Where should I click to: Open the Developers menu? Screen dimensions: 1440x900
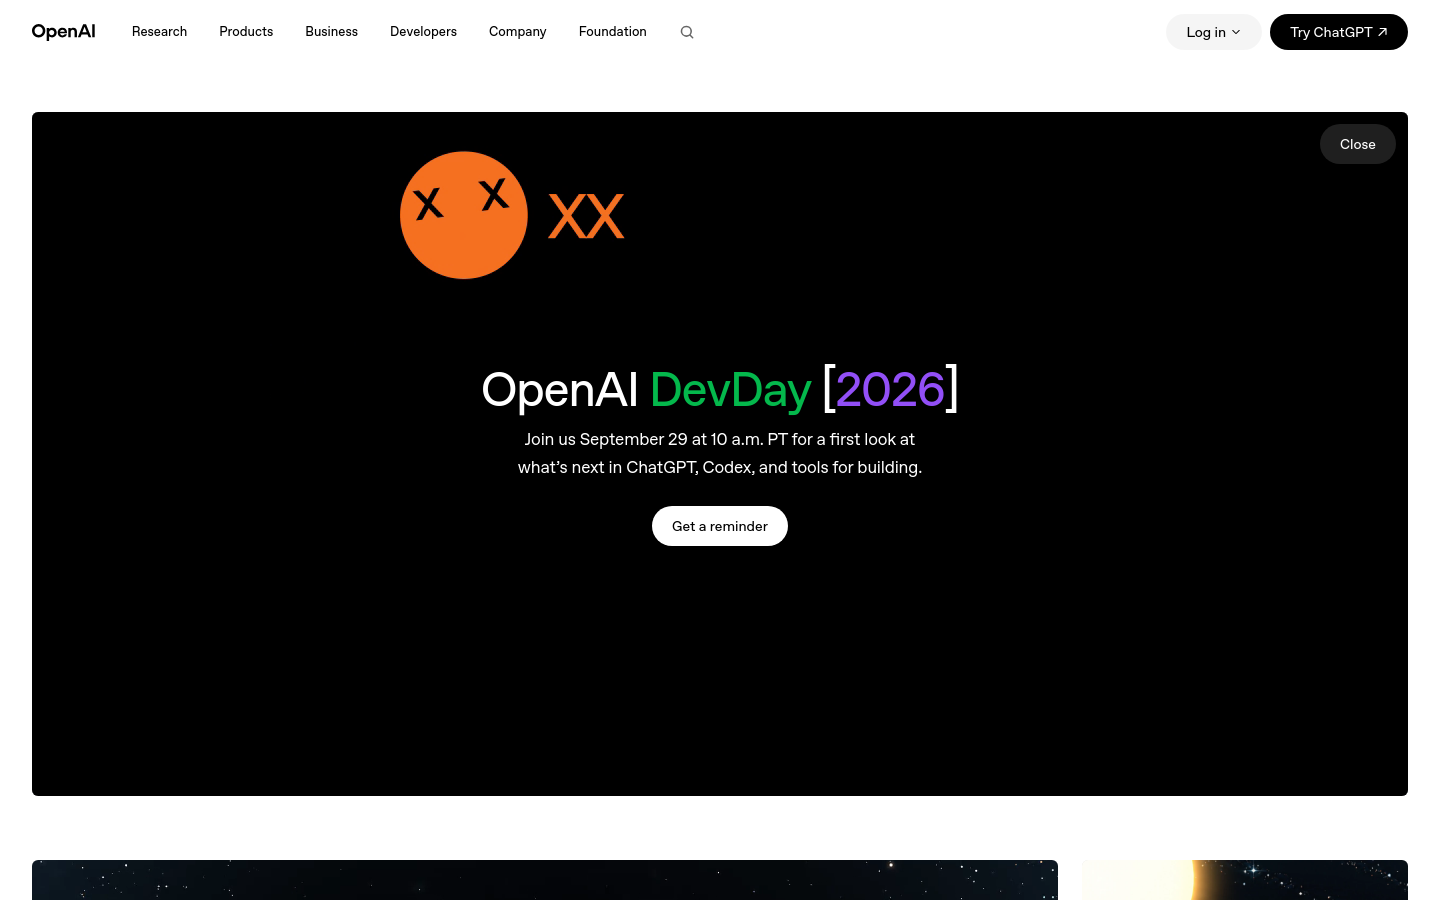(423, 32)
